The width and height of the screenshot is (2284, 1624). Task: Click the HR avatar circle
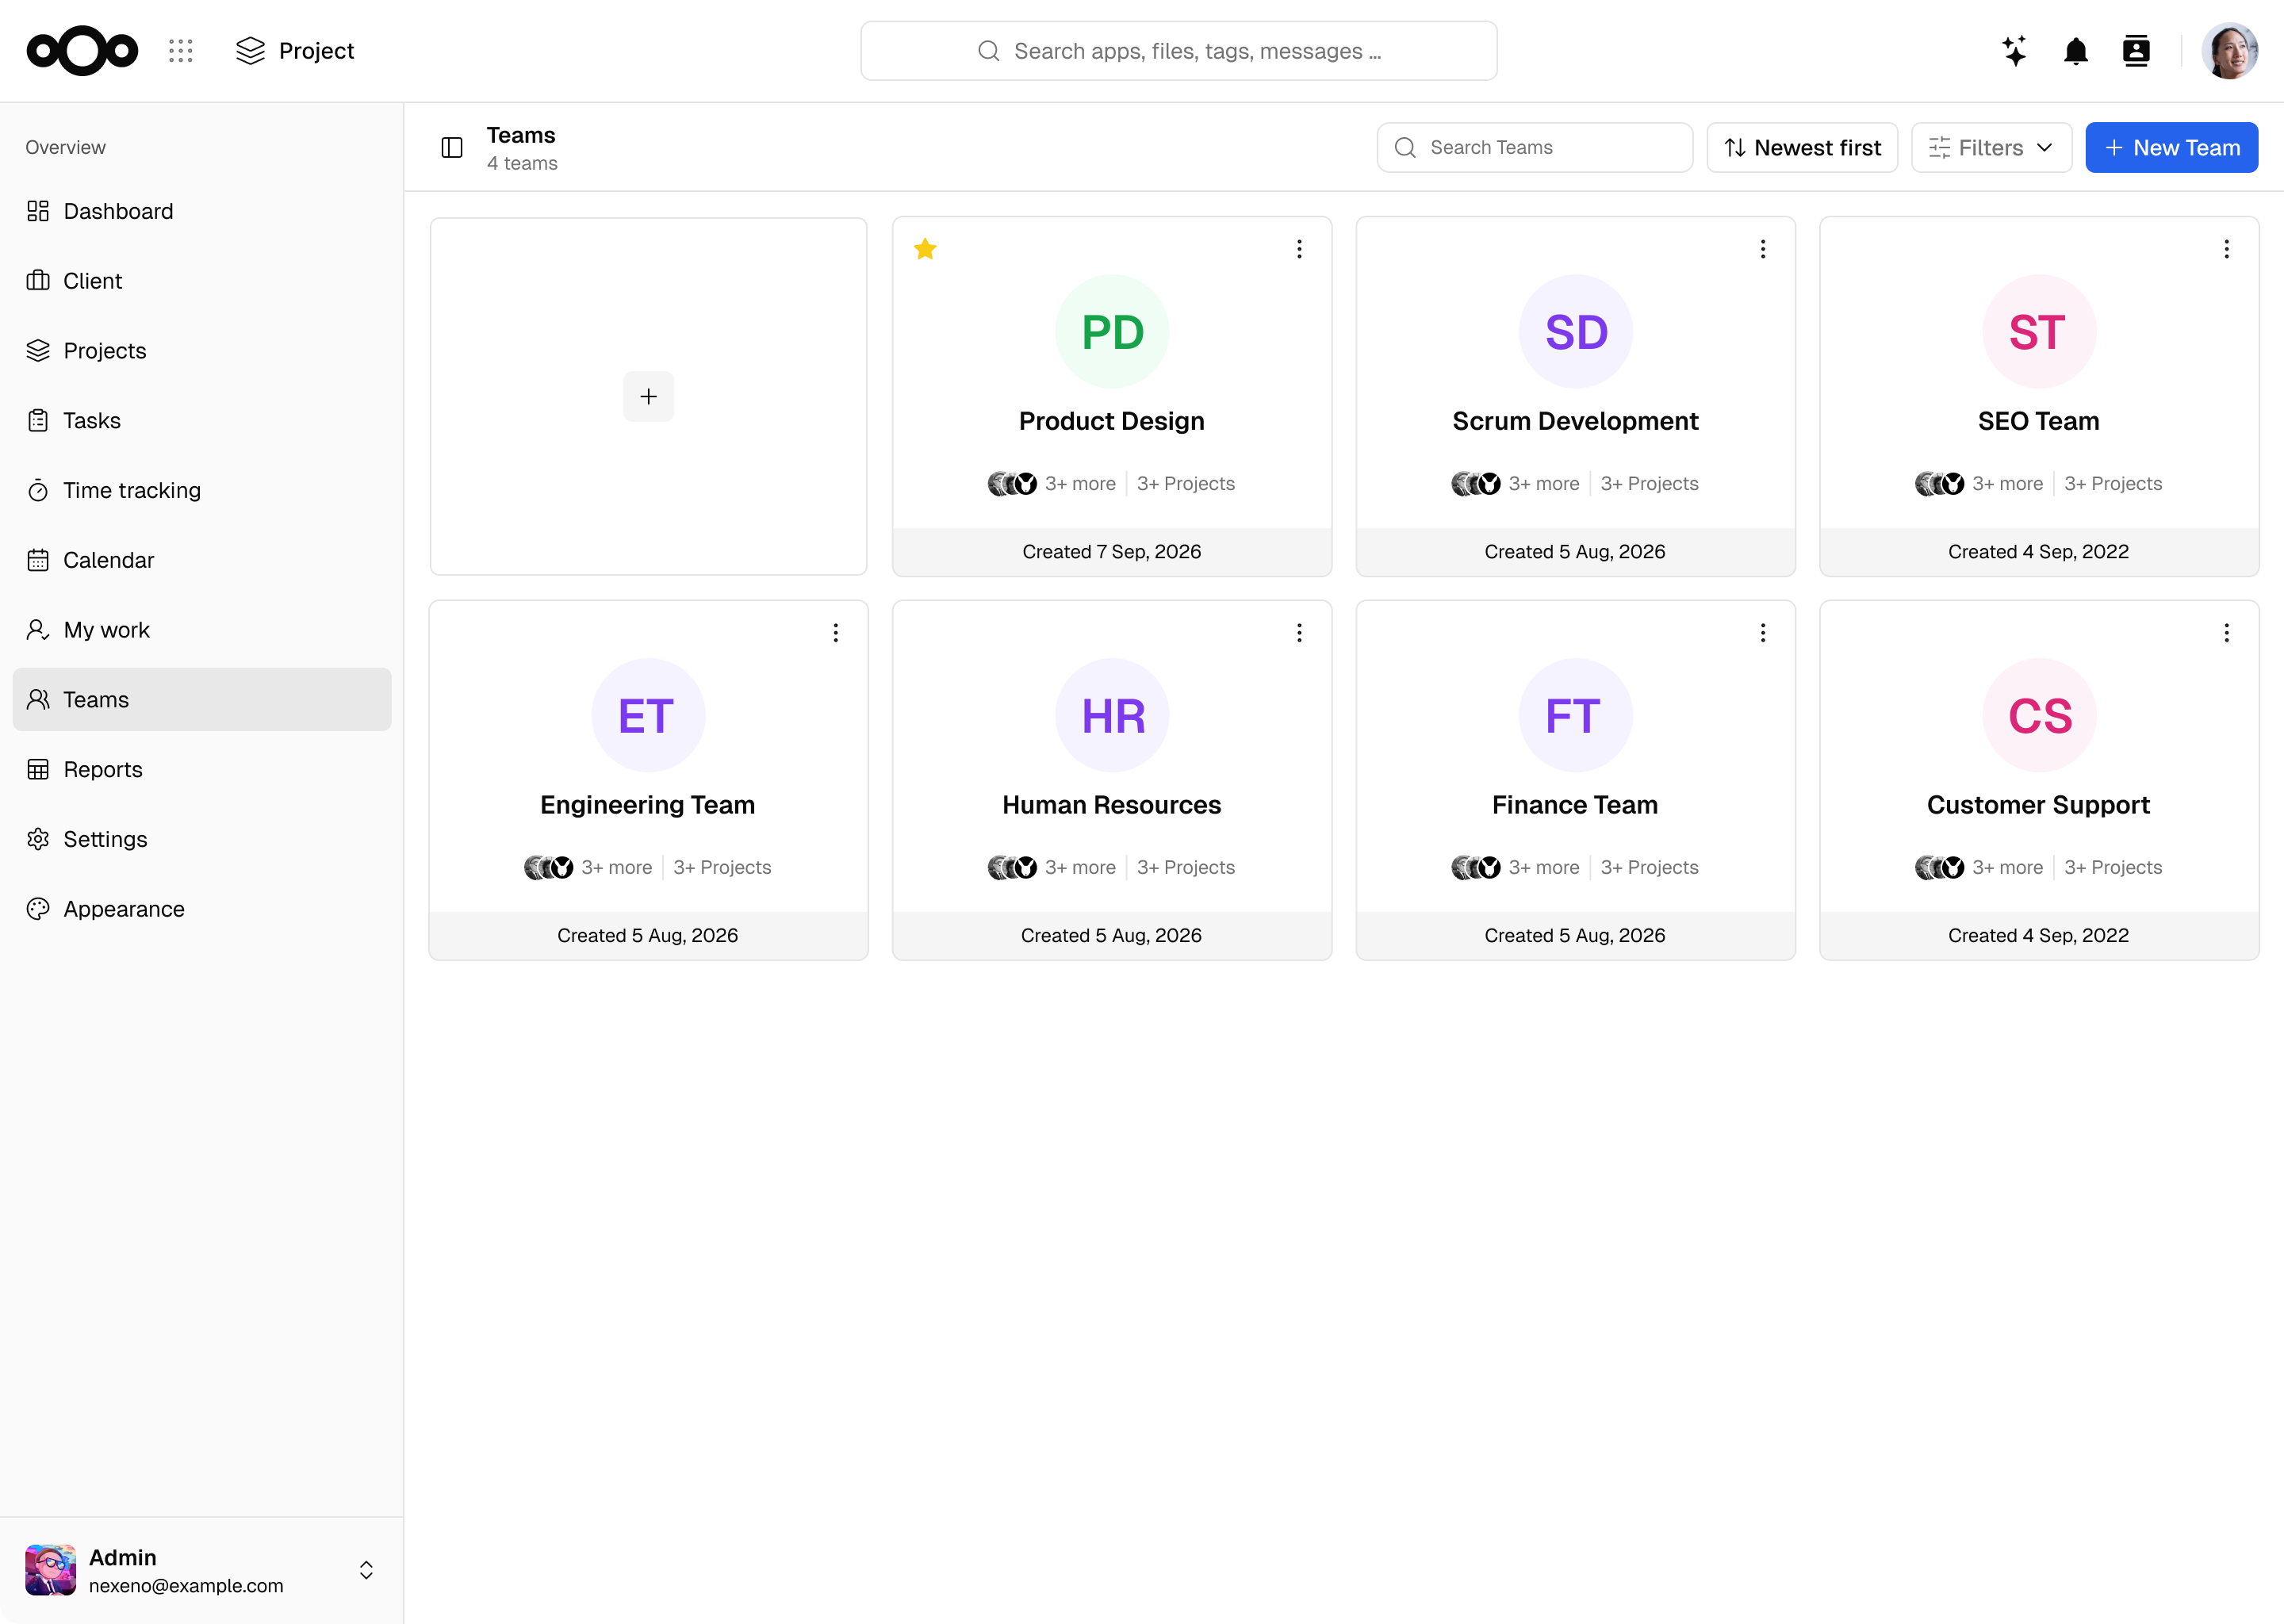[1112, 716]
